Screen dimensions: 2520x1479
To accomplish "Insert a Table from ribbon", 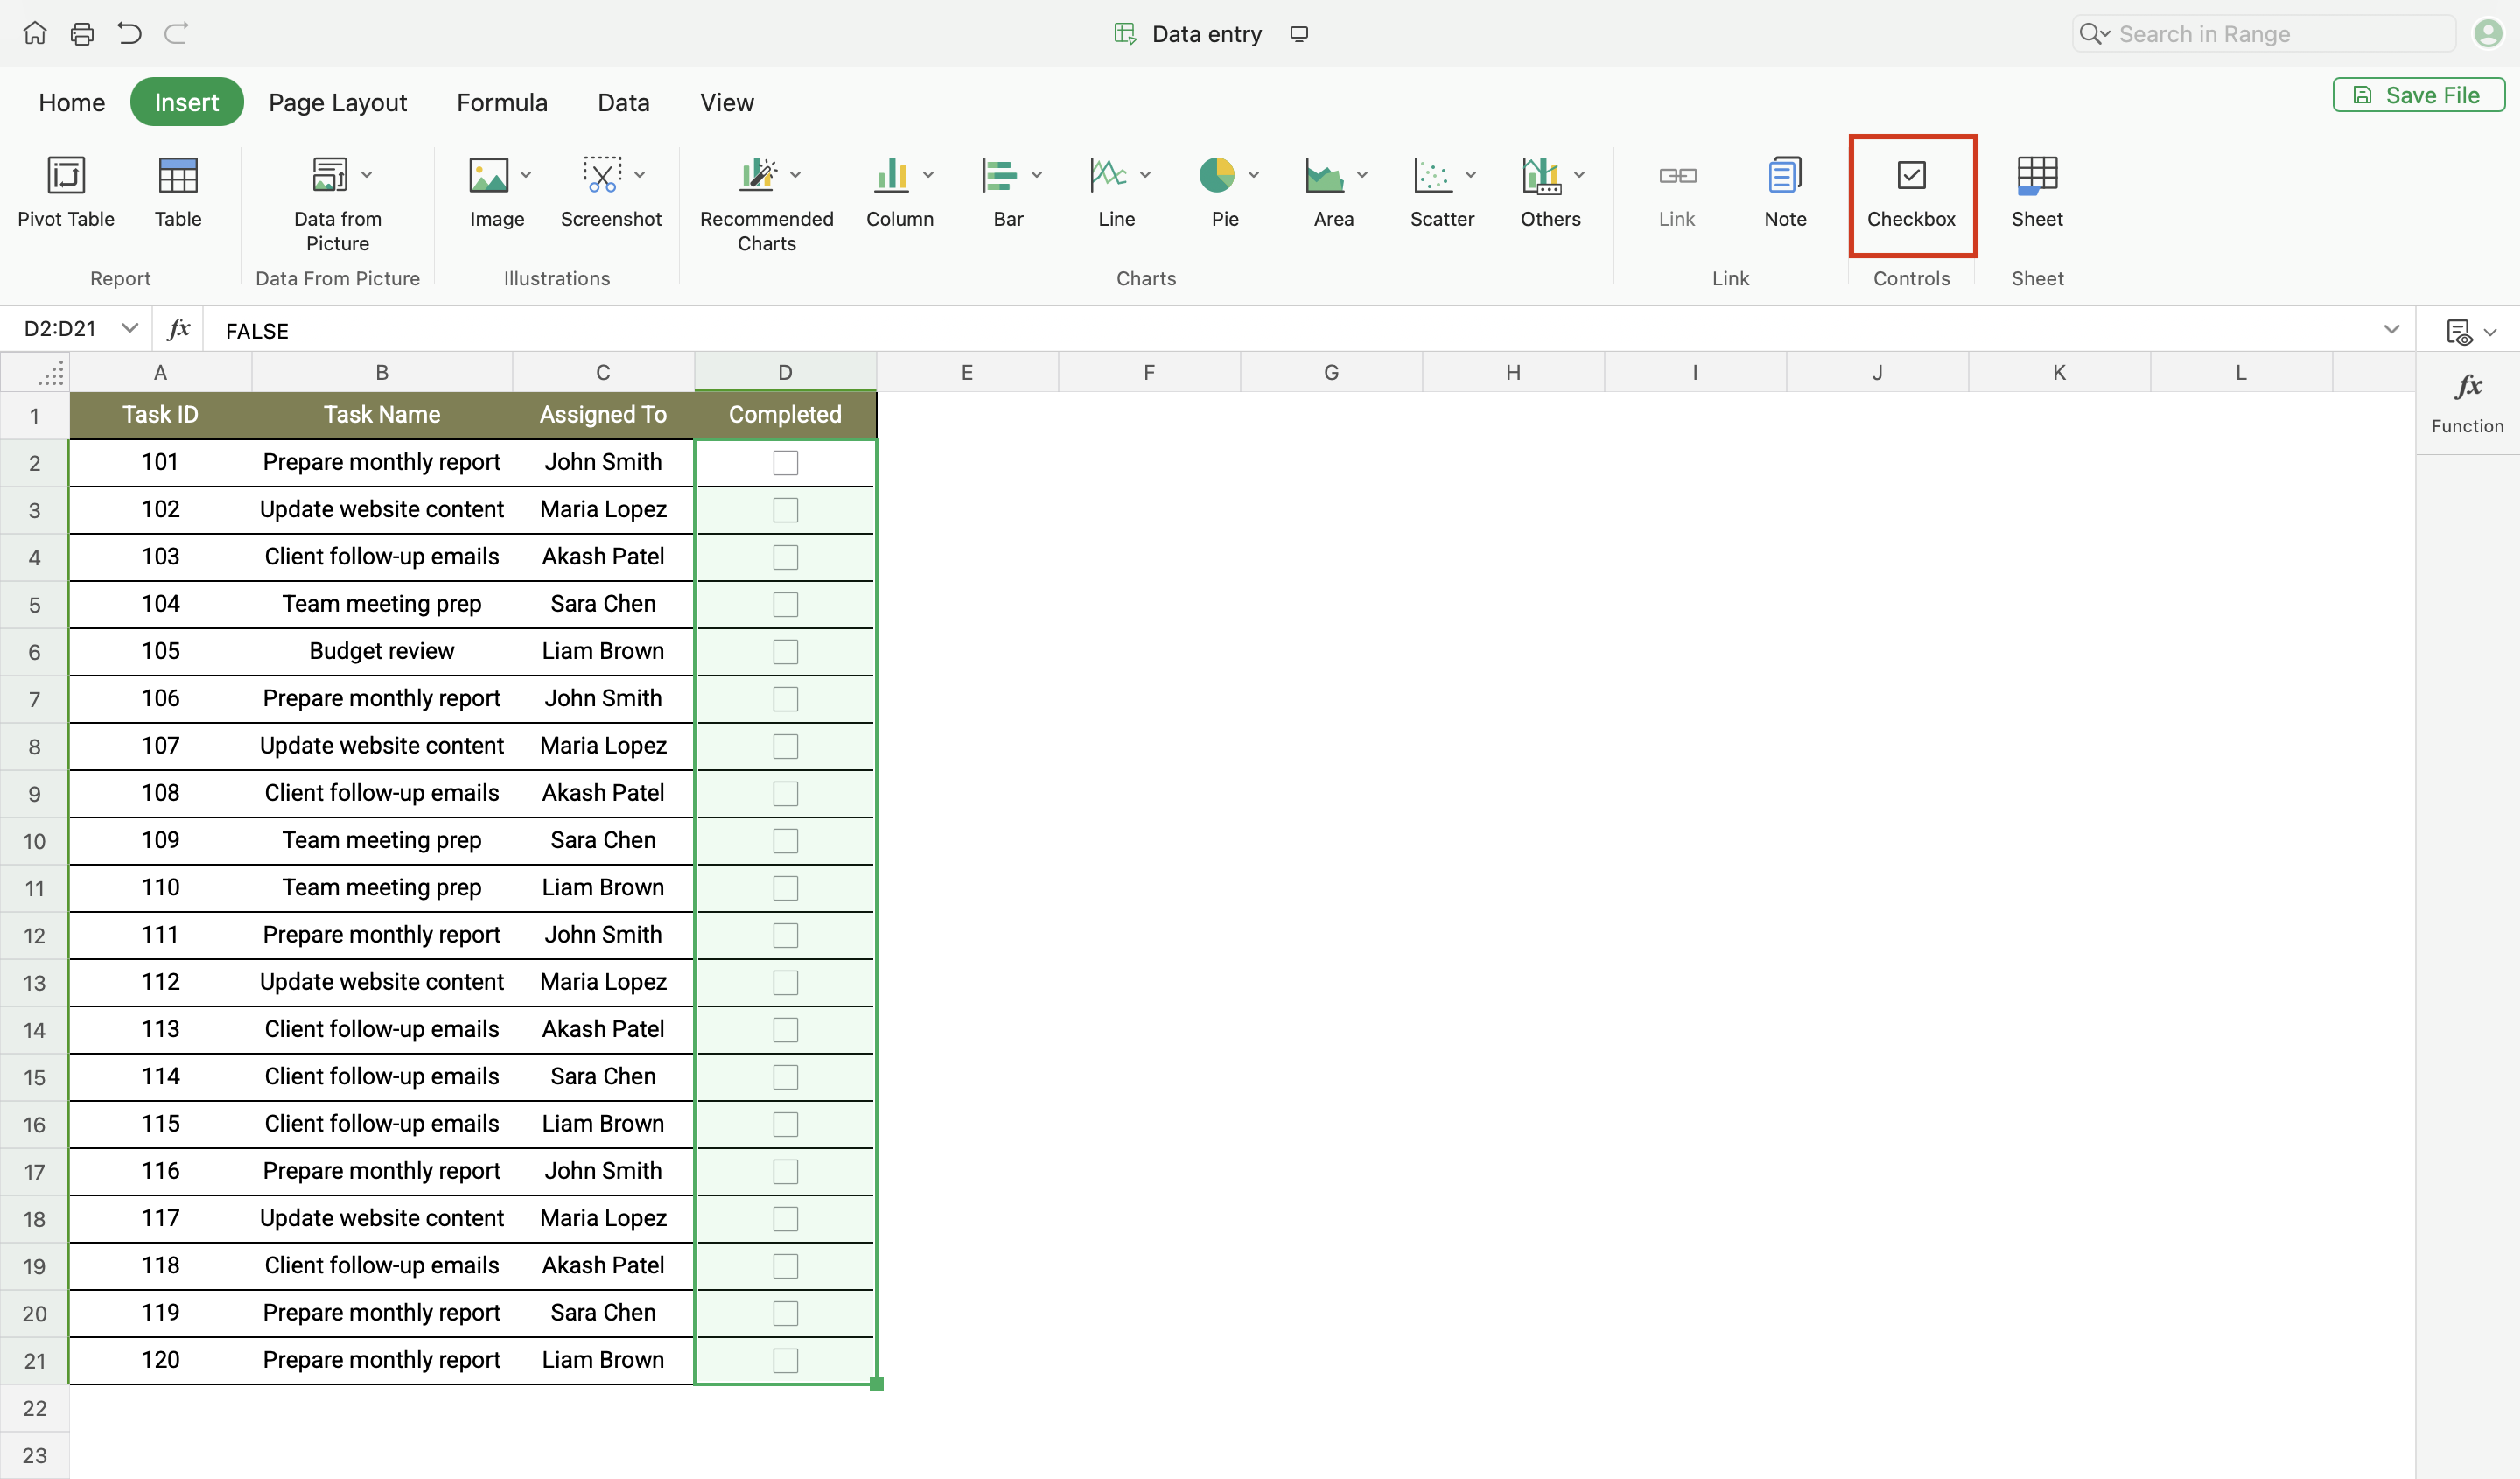I will (x=178, y=176).
